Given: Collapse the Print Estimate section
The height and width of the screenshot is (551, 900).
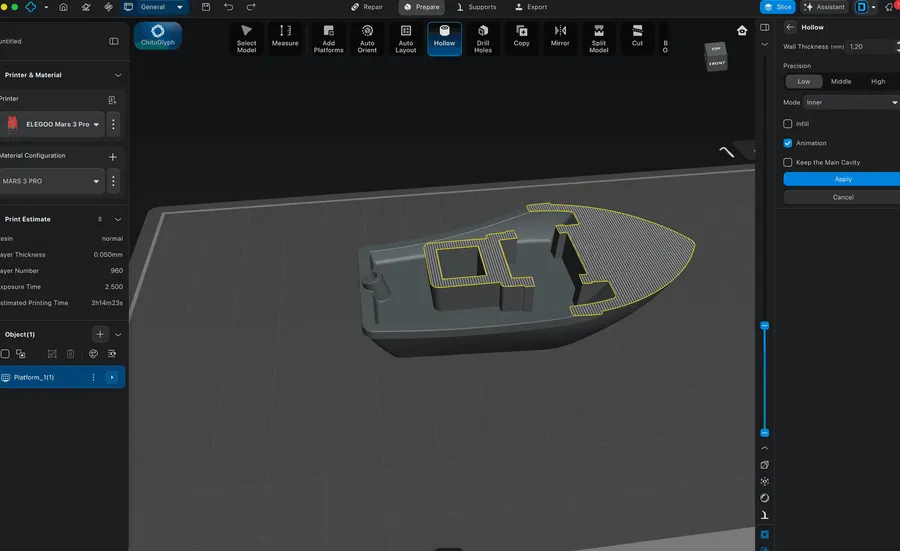Looking at the screenshot, I should point(118,219).
